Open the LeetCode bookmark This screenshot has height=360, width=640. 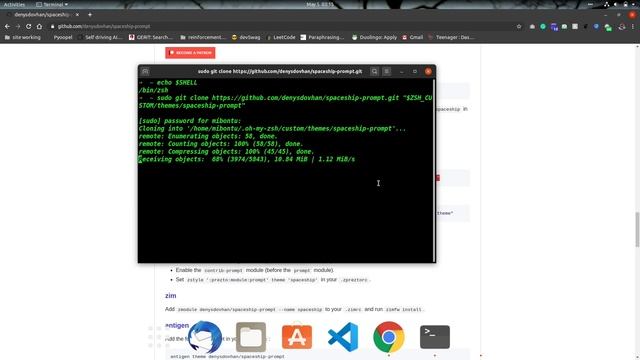[281, 37]
